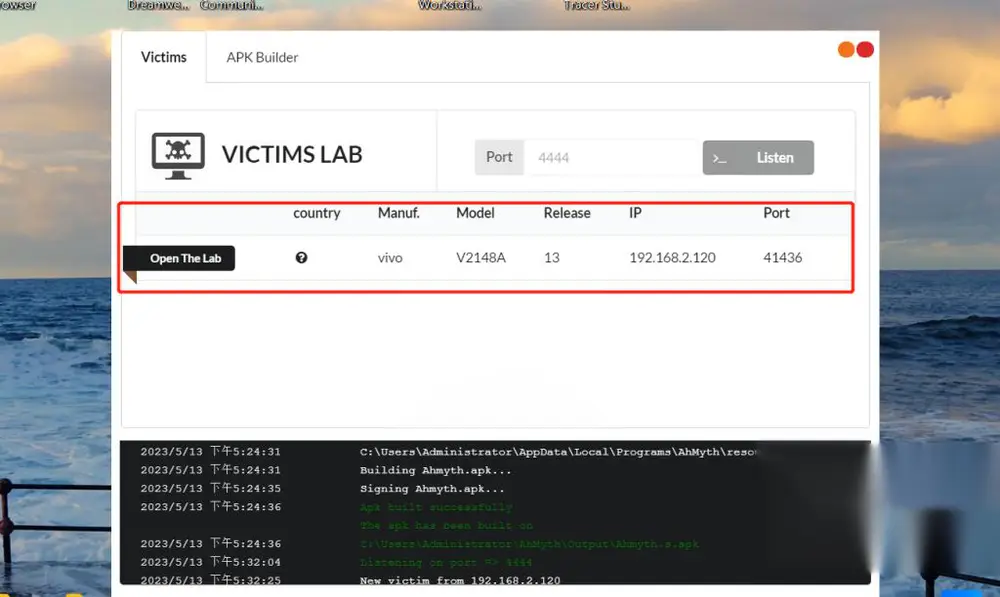The image size is (1000, 597).
Task: Click the question mark country icon
Action: coord(302,258)
